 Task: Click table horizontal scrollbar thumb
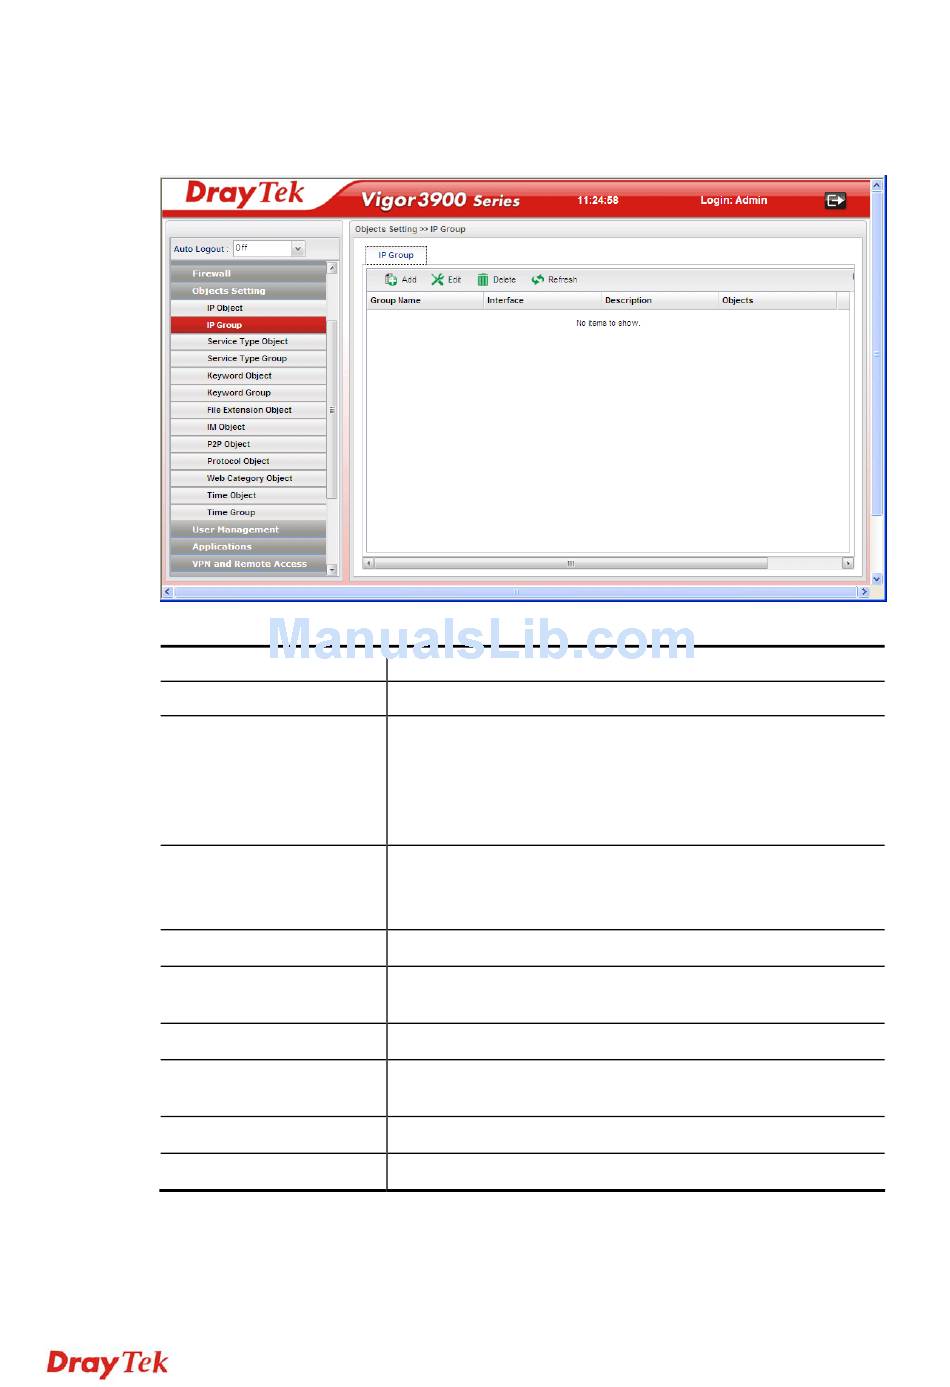570,563
